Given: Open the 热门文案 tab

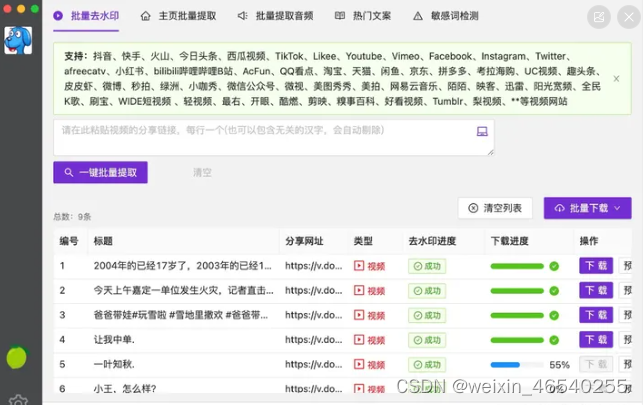Looking at the screenshot, I should coord(363,16).
